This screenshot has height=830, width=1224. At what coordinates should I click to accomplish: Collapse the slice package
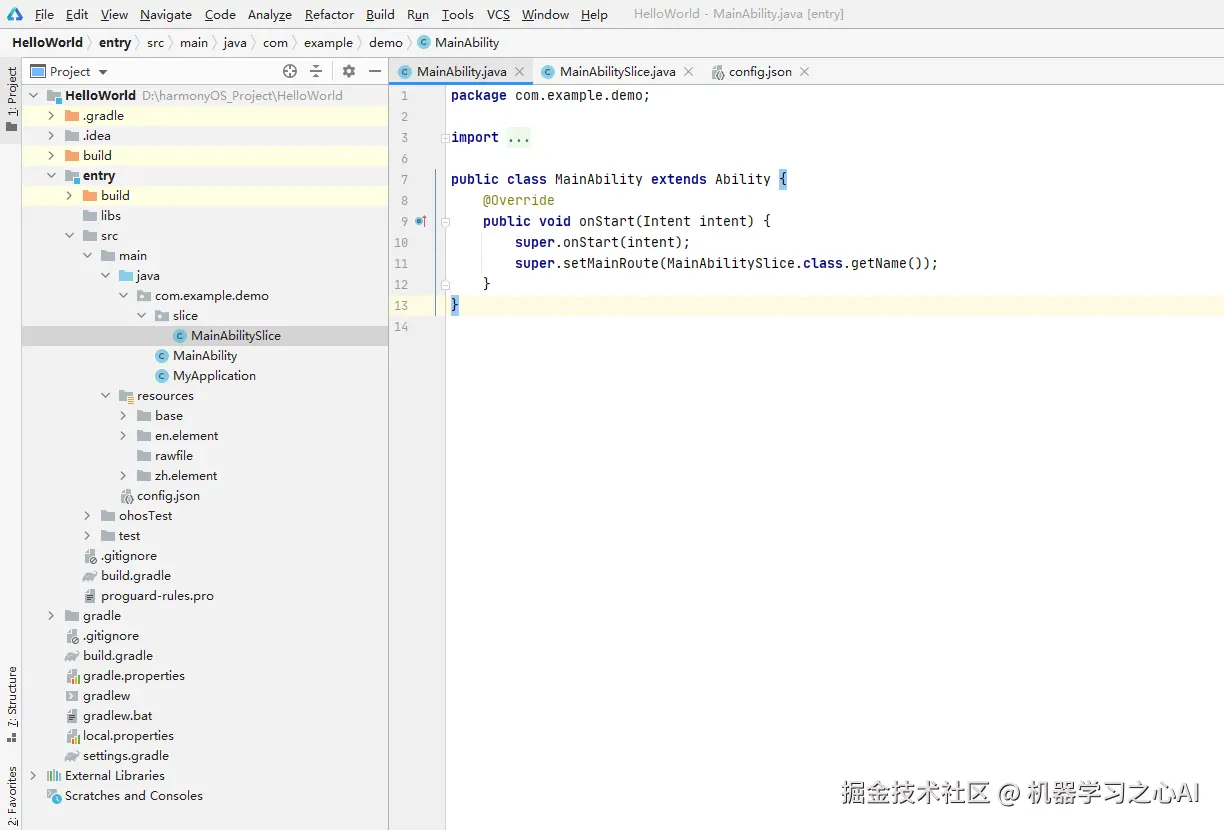pos(141,316)
